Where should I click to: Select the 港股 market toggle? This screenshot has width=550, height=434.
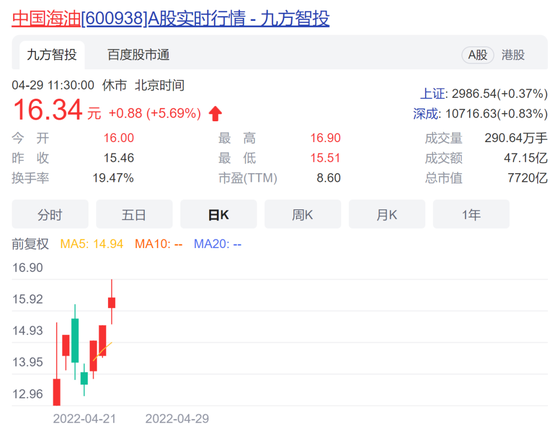[513, 55]
